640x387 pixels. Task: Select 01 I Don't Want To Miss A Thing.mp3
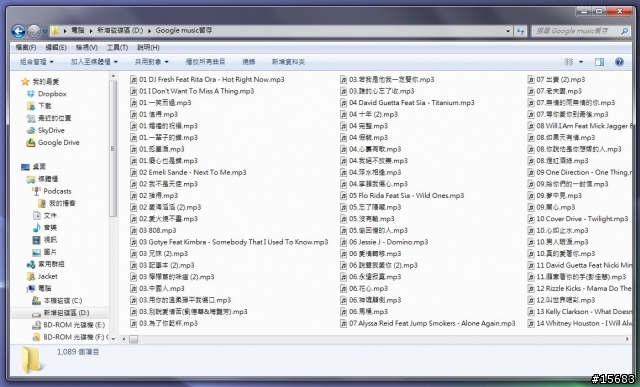pyautogui.click(x=192, y=91)
